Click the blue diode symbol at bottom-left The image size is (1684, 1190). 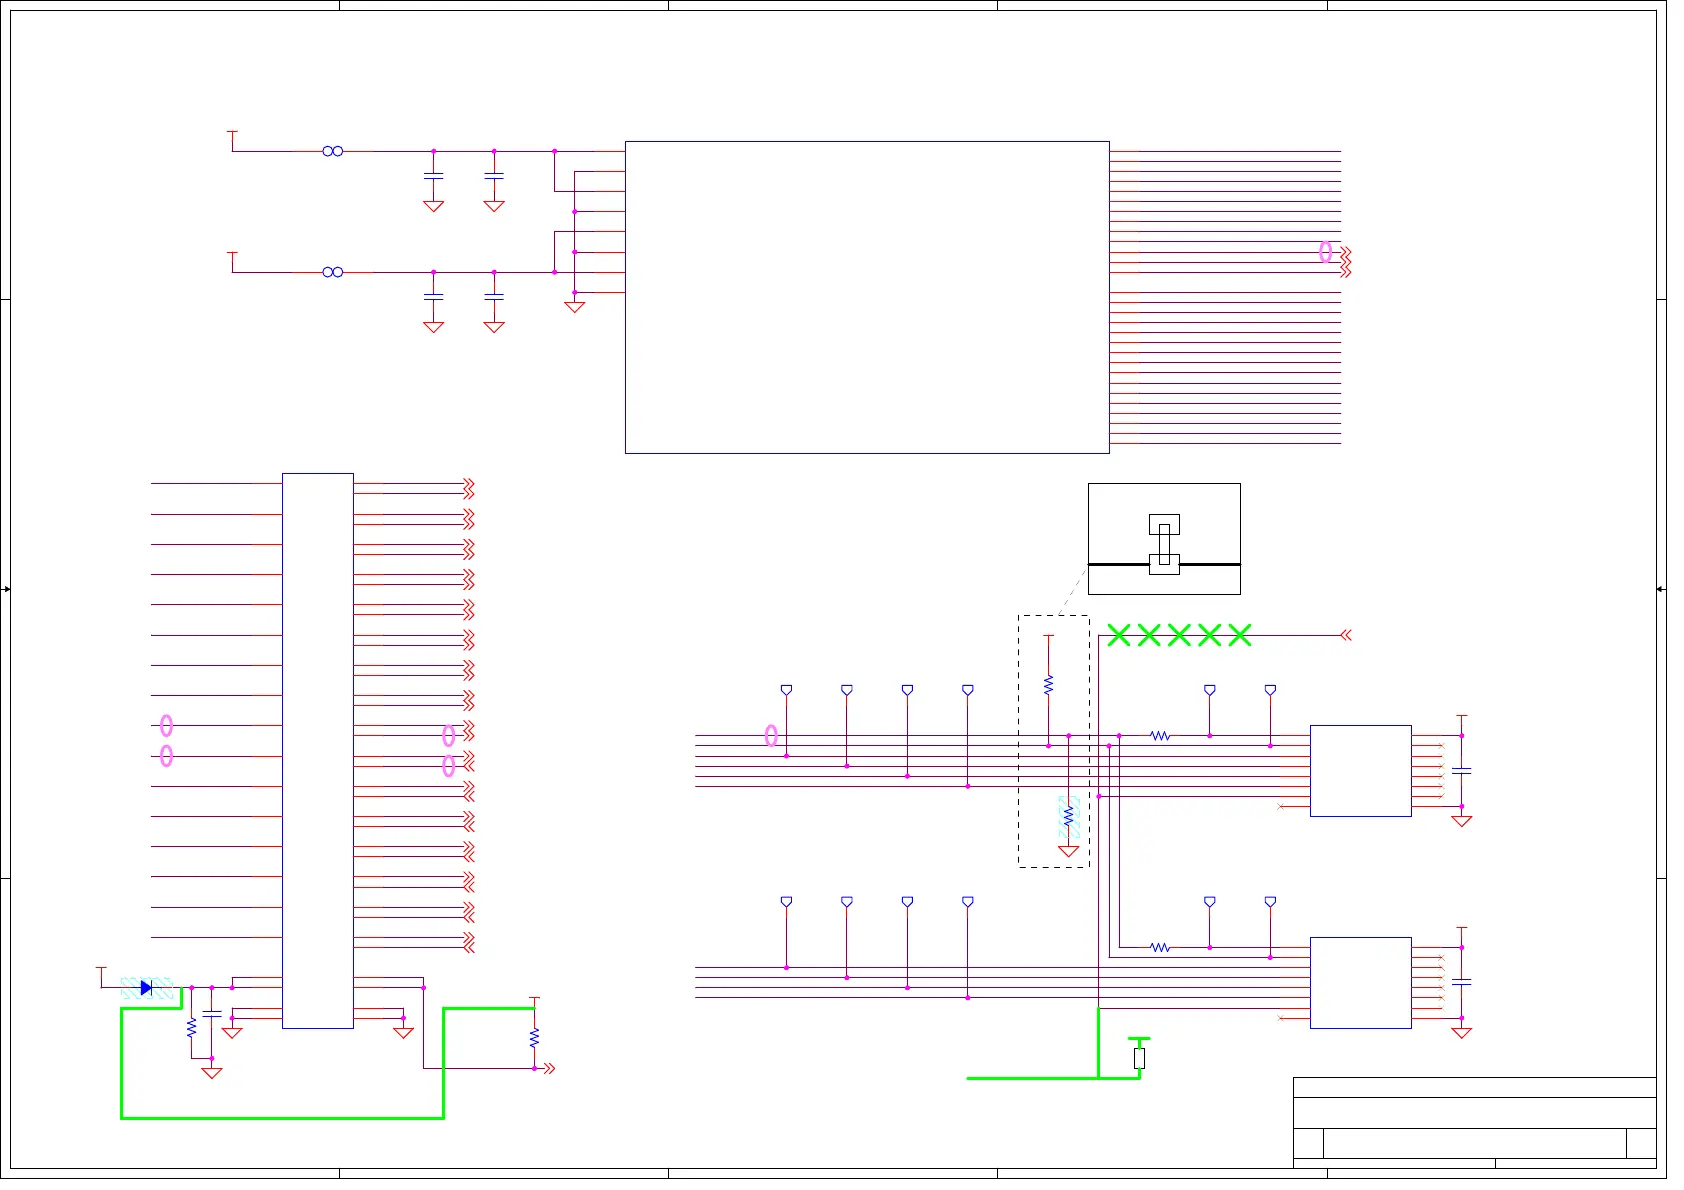coord(146,988)
